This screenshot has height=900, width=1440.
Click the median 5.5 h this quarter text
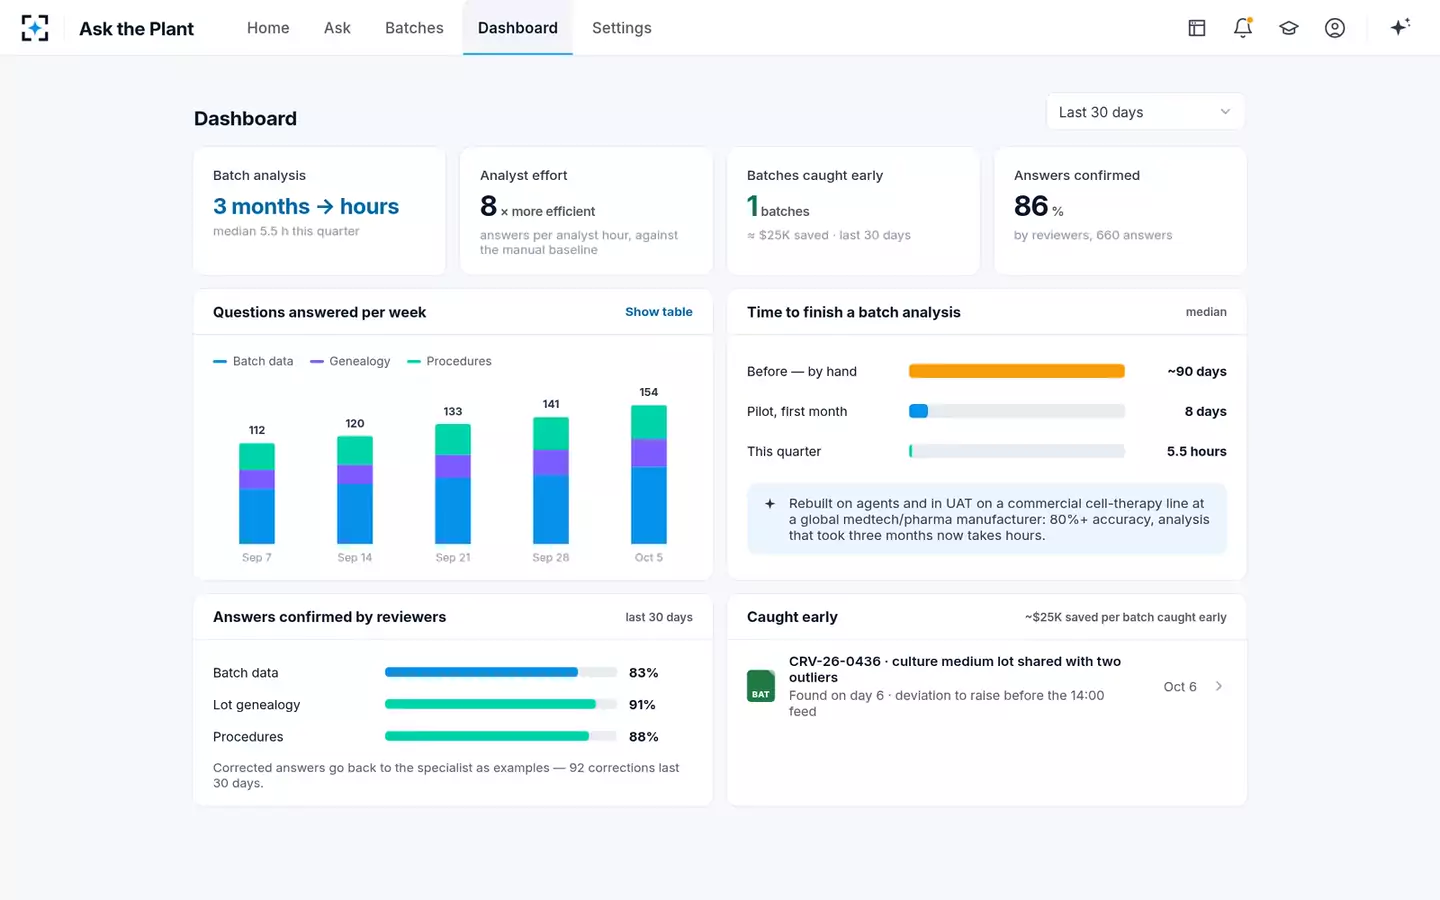click(286, 231)
